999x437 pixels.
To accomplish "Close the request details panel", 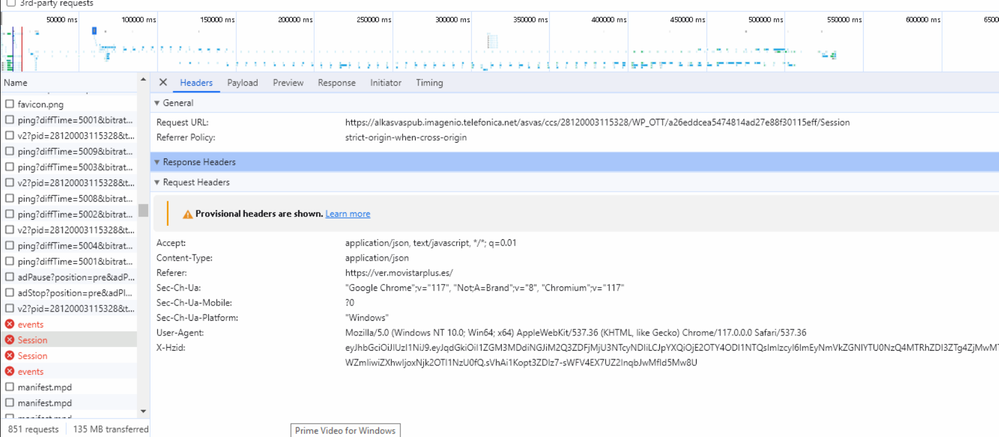I will 163,83.
